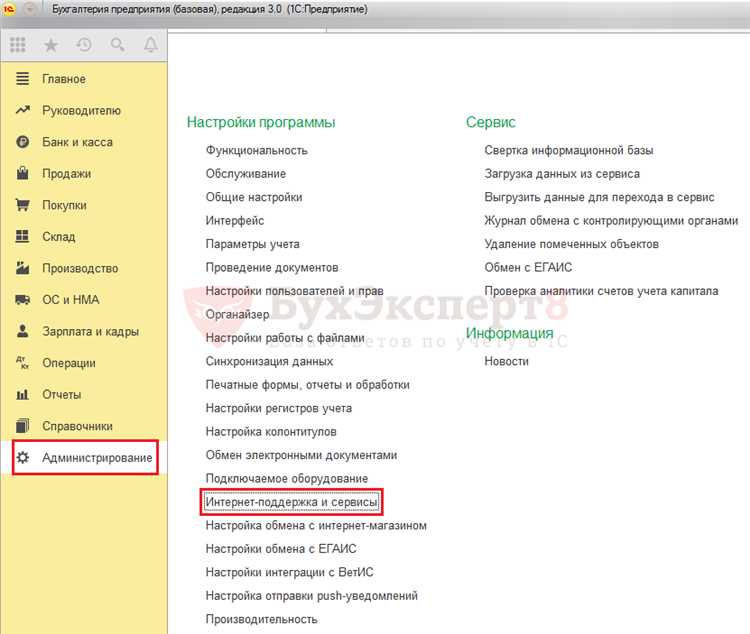This screenshot has width=750, height=634.
Task: Click the Банк и касса ruble icon
Action: point(22,142)
